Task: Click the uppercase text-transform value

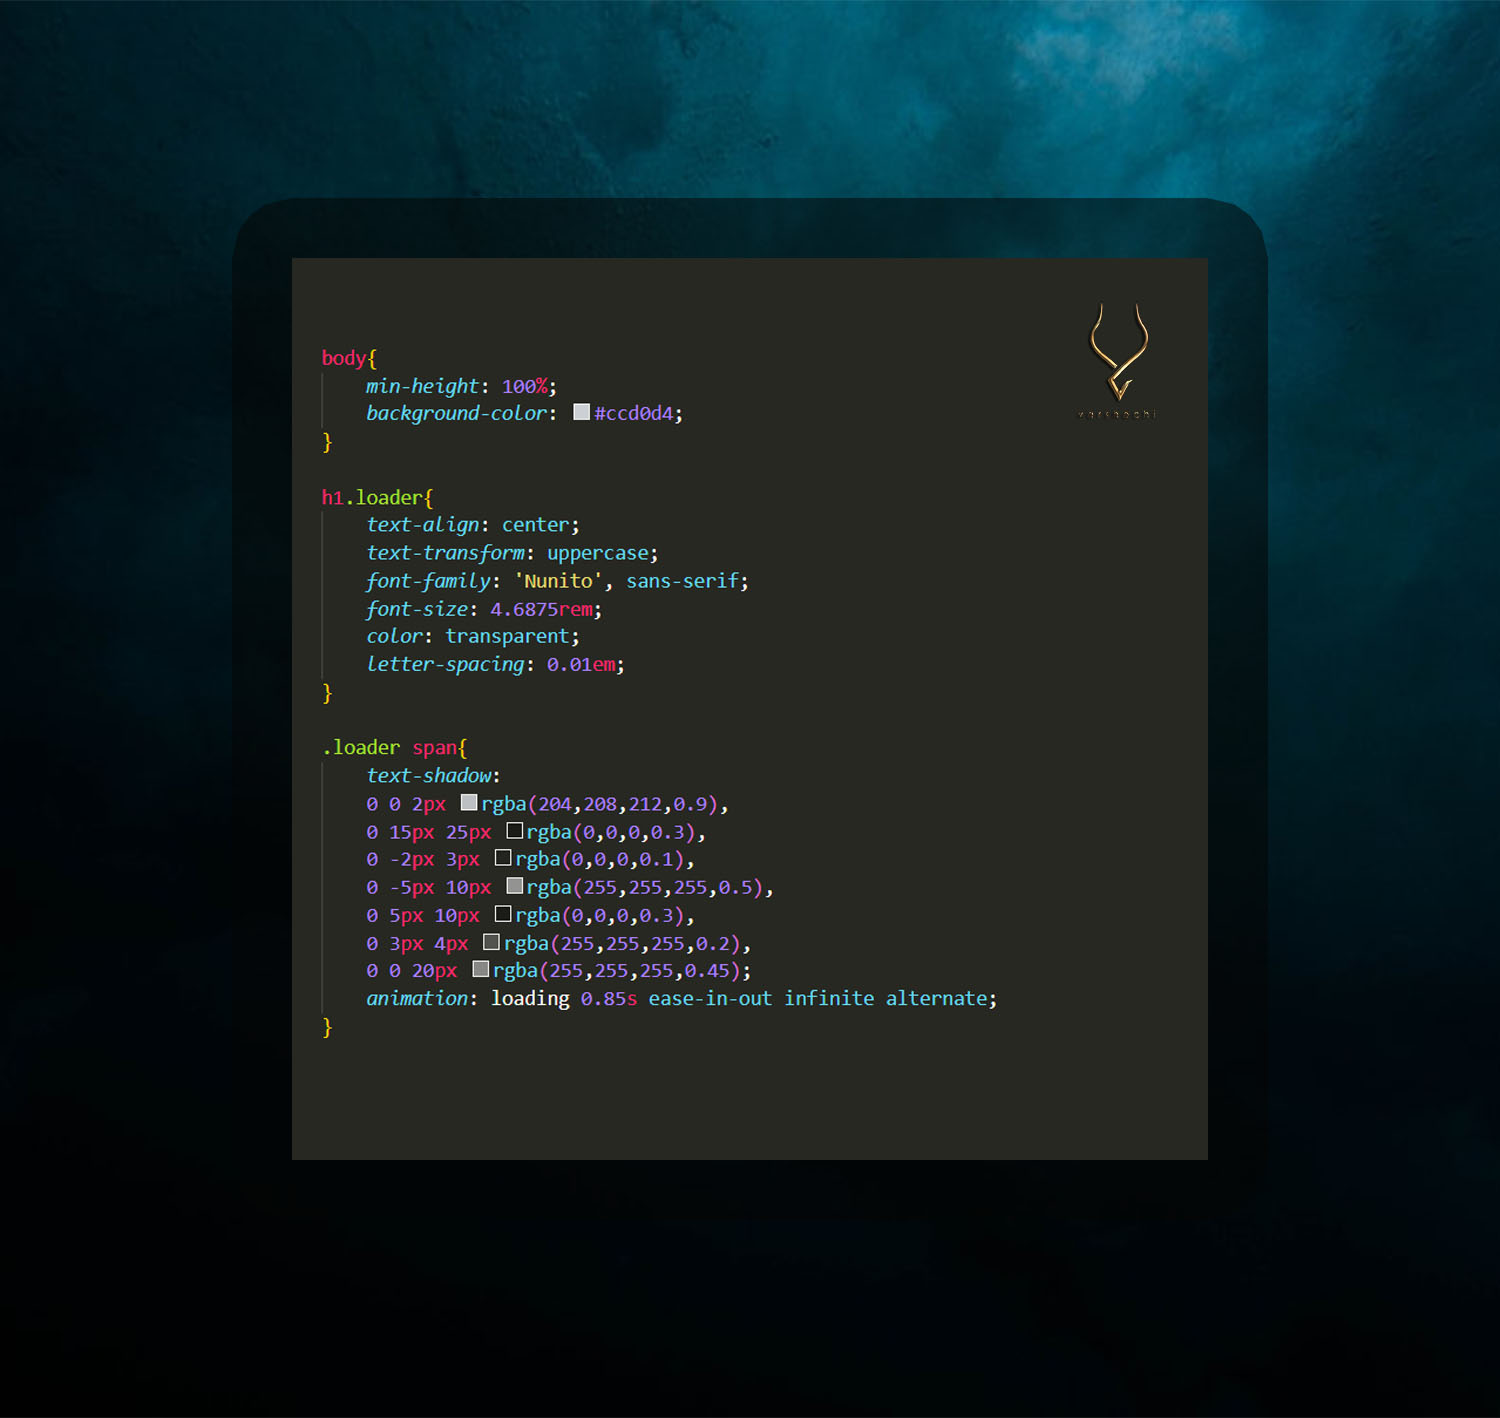Action: coord(597,553)
